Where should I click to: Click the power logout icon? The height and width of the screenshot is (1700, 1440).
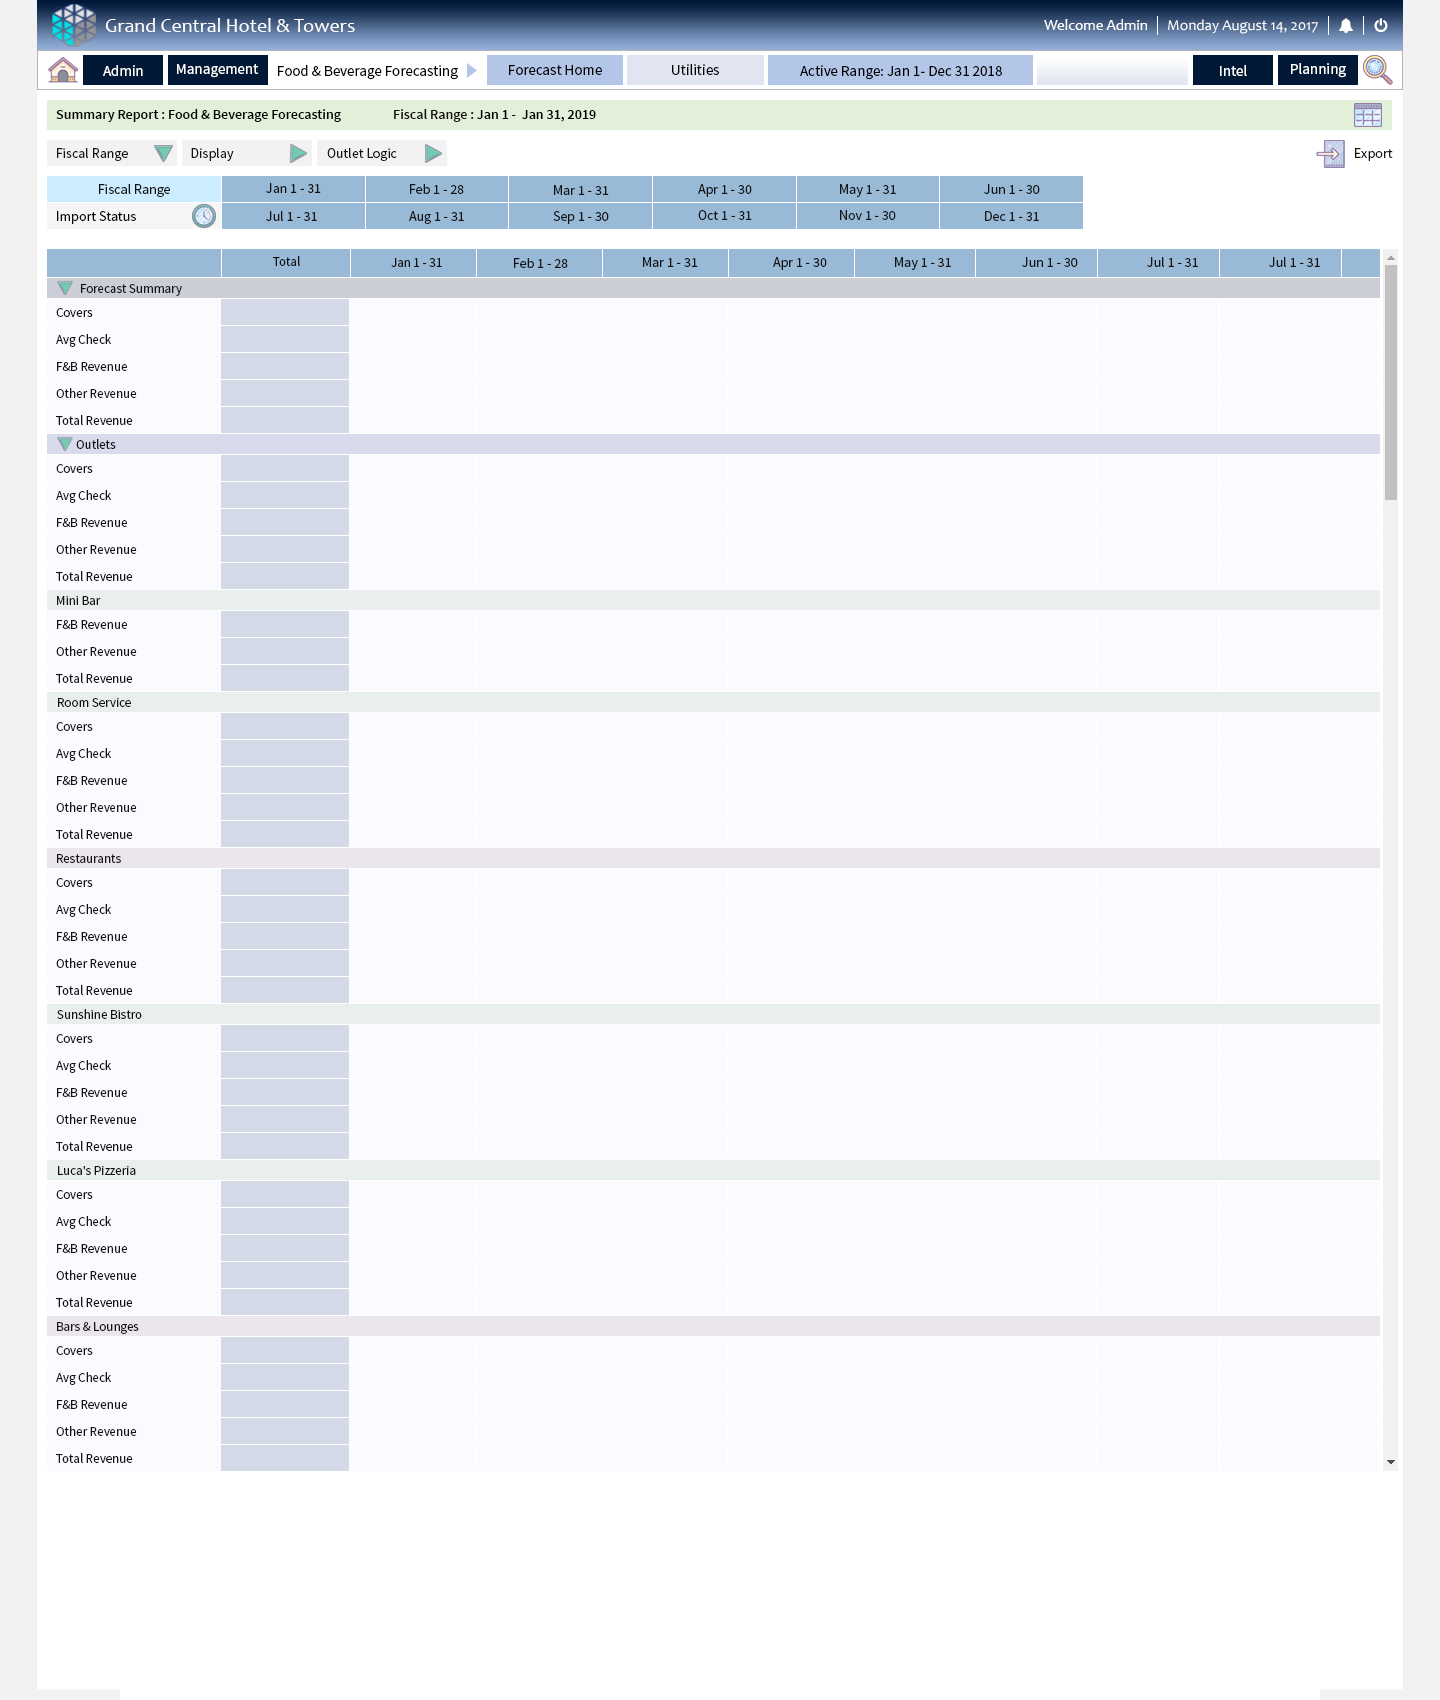tap(1381, 26)
